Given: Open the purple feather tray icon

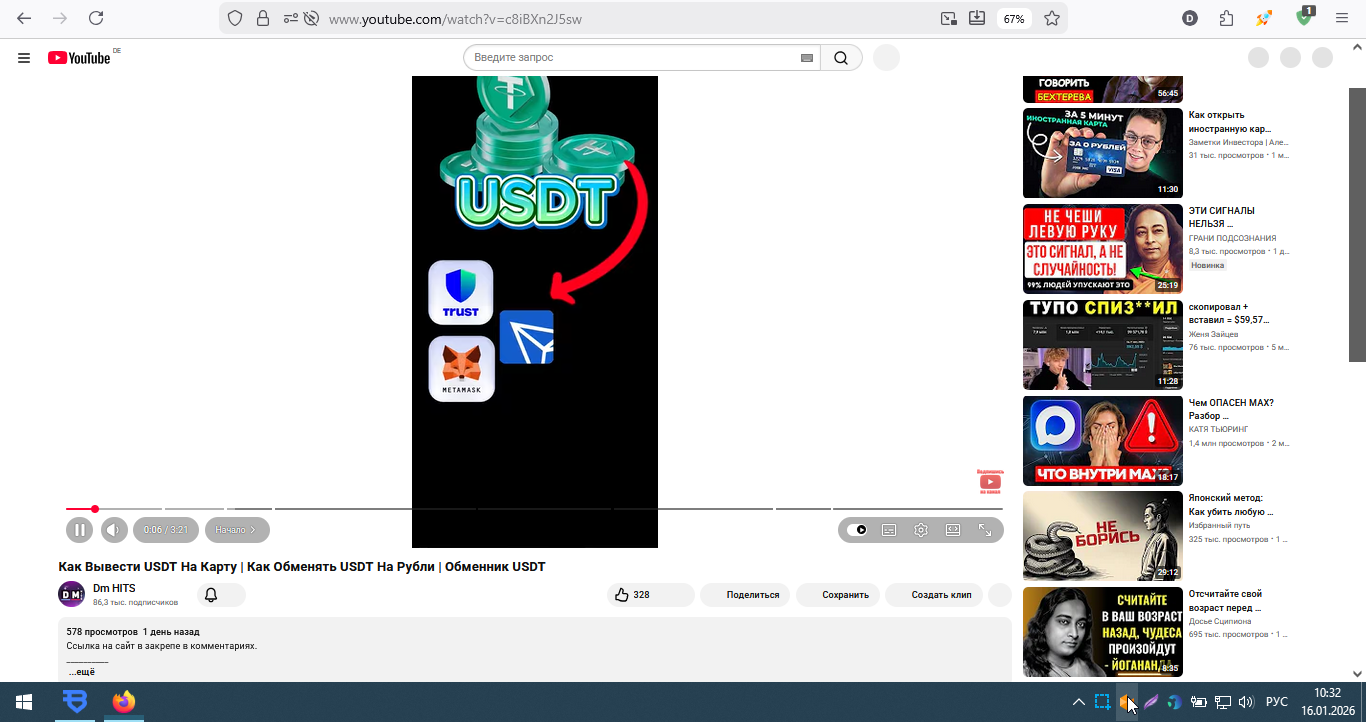Looking at the screenshot, I should [x=1150, y=702].
